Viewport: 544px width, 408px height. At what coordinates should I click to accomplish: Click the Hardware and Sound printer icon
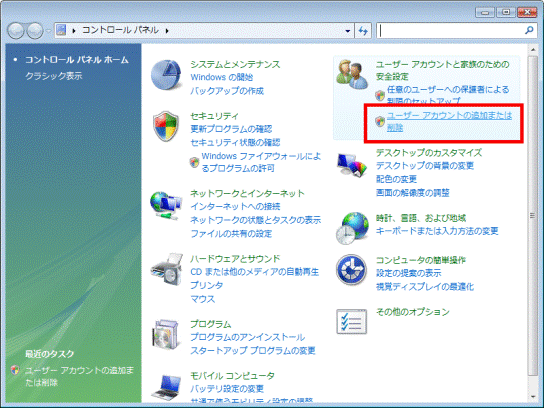pyautogui.click(x=167, y=270)
